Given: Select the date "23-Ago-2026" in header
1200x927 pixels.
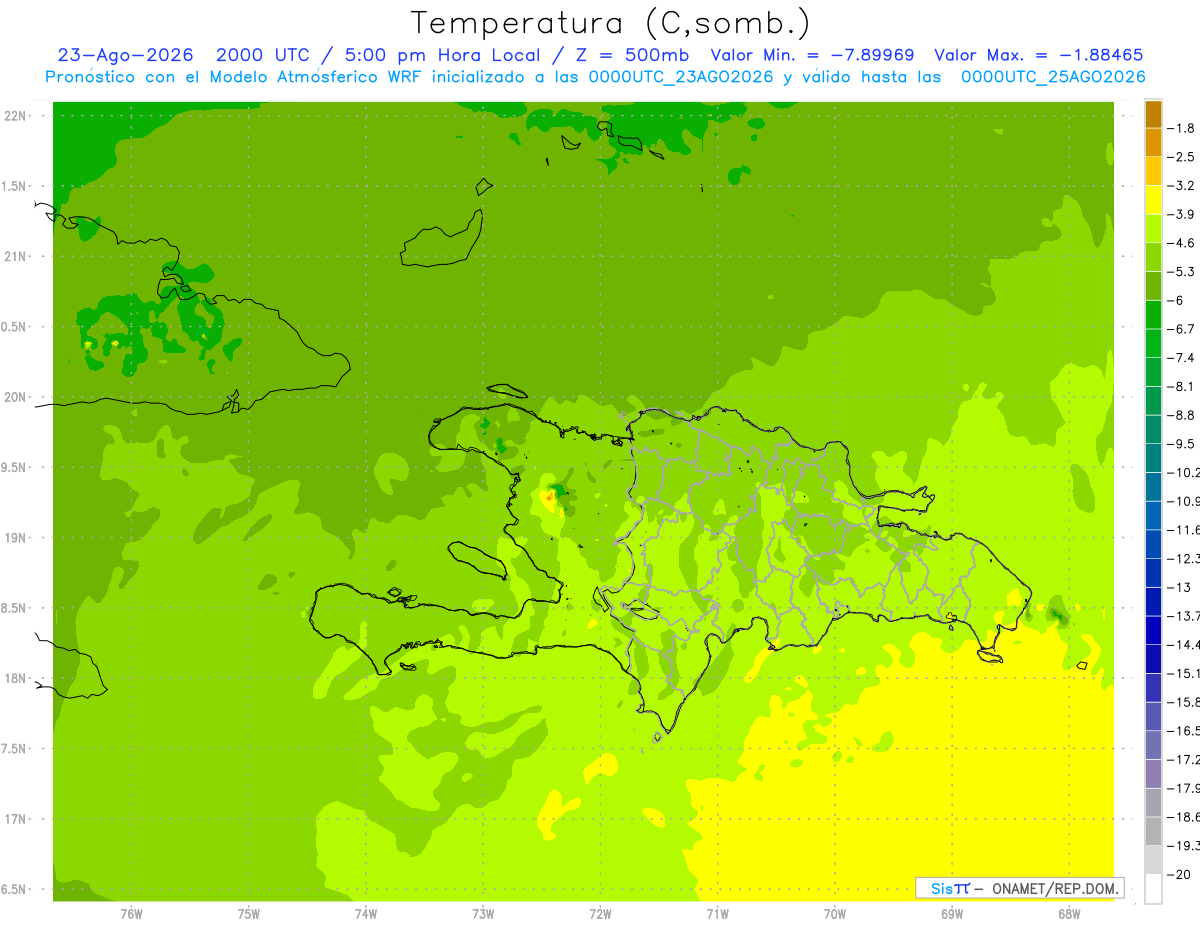Looking at the screenshot, I should [125, 55].
